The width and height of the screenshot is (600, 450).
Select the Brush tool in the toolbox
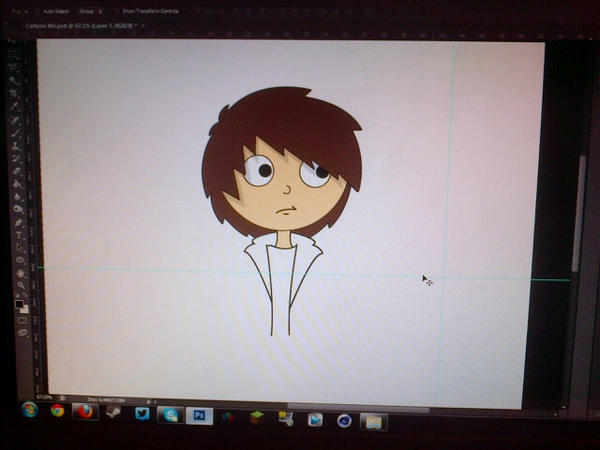pos(15,133)
